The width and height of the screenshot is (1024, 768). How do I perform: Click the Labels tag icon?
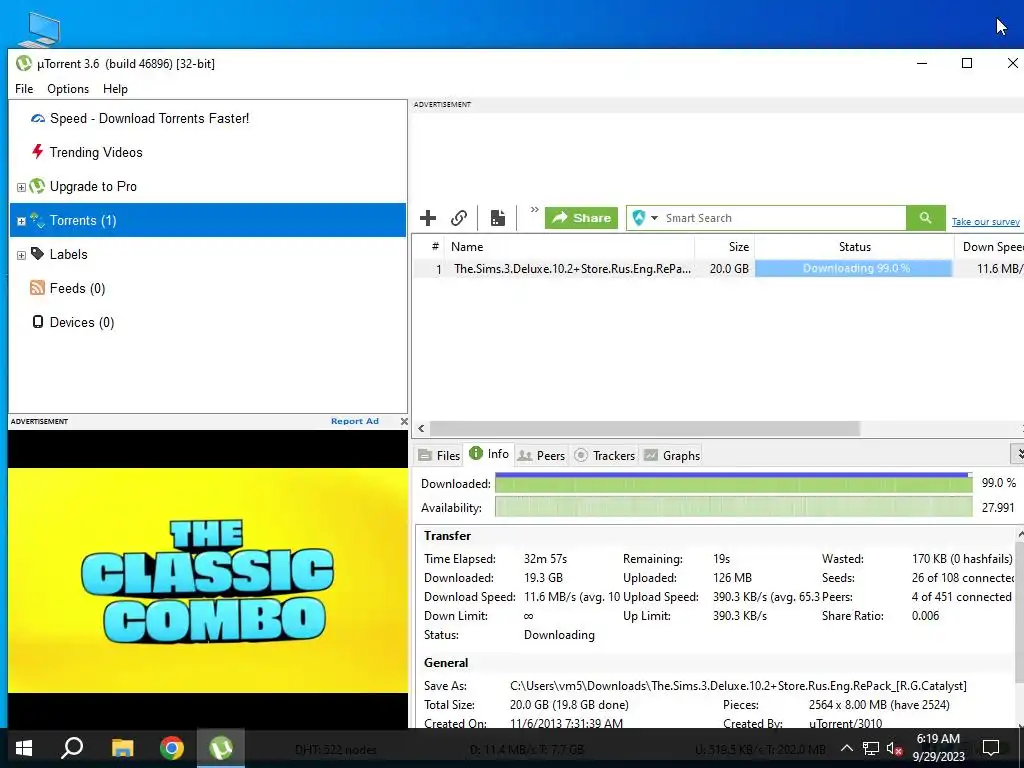point(37,254)
